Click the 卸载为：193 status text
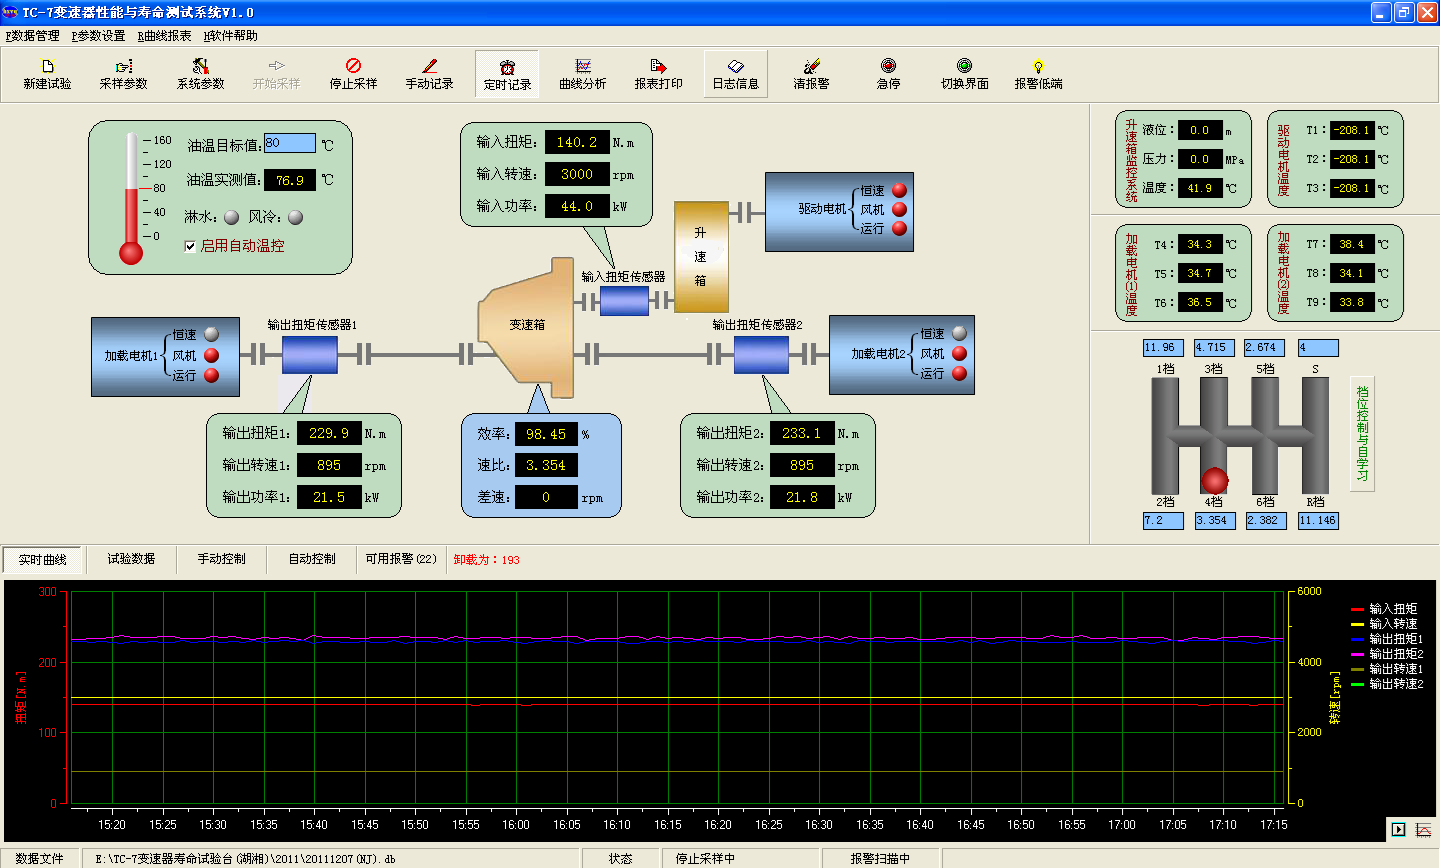The height and width of the screenshot is (868, 1440). tap(487, 560)
